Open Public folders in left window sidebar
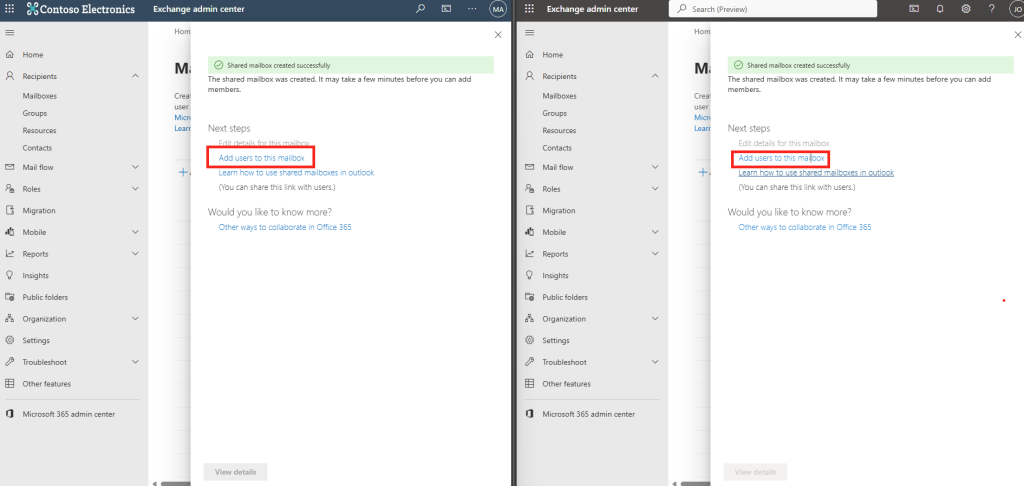The height and width of the screenshot is (486, 1024). tap(45, 297)
